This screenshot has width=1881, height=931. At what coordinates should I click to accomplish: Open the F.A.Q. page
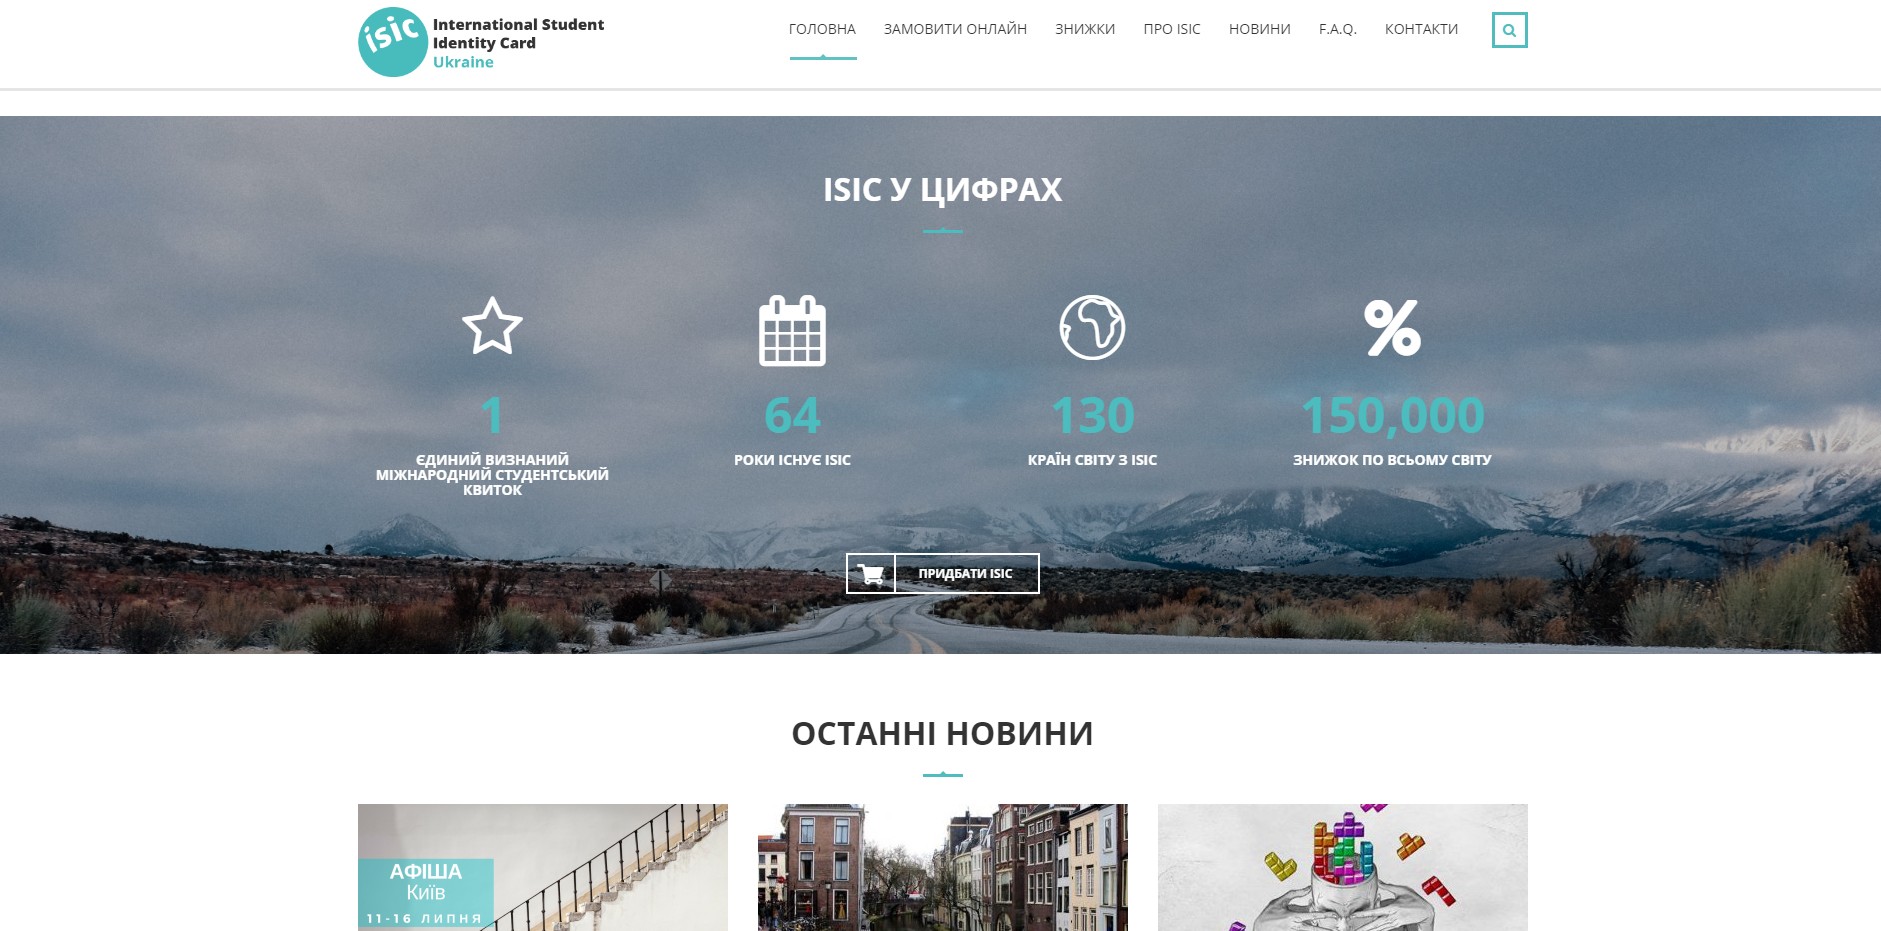[1338, 29]
